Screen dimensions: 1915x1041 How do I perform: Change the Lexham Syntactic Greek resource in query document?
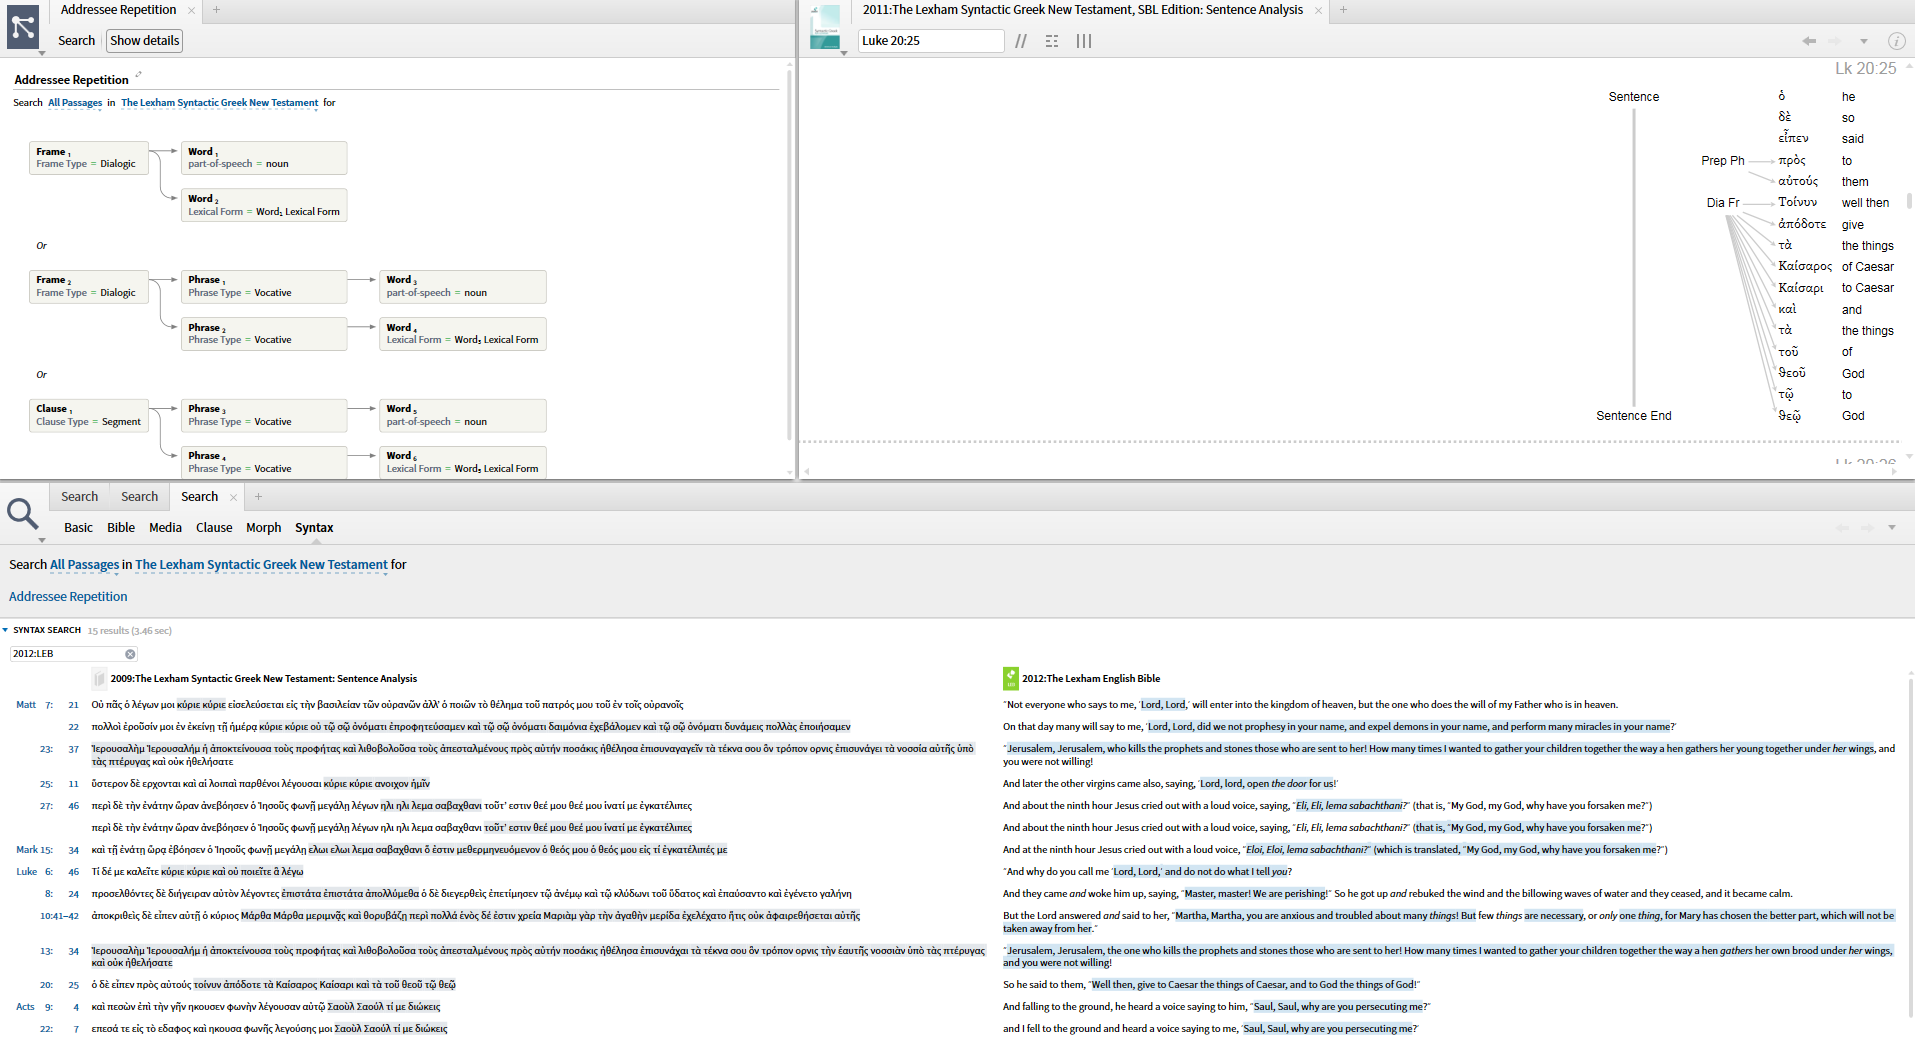coord(220,103)
